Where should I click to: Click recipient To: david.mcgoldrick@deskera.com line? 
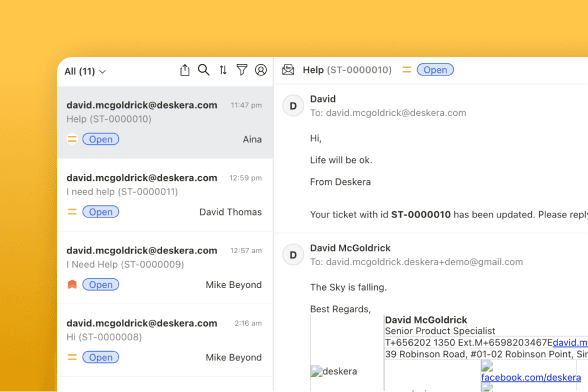[x=388, y=113]
